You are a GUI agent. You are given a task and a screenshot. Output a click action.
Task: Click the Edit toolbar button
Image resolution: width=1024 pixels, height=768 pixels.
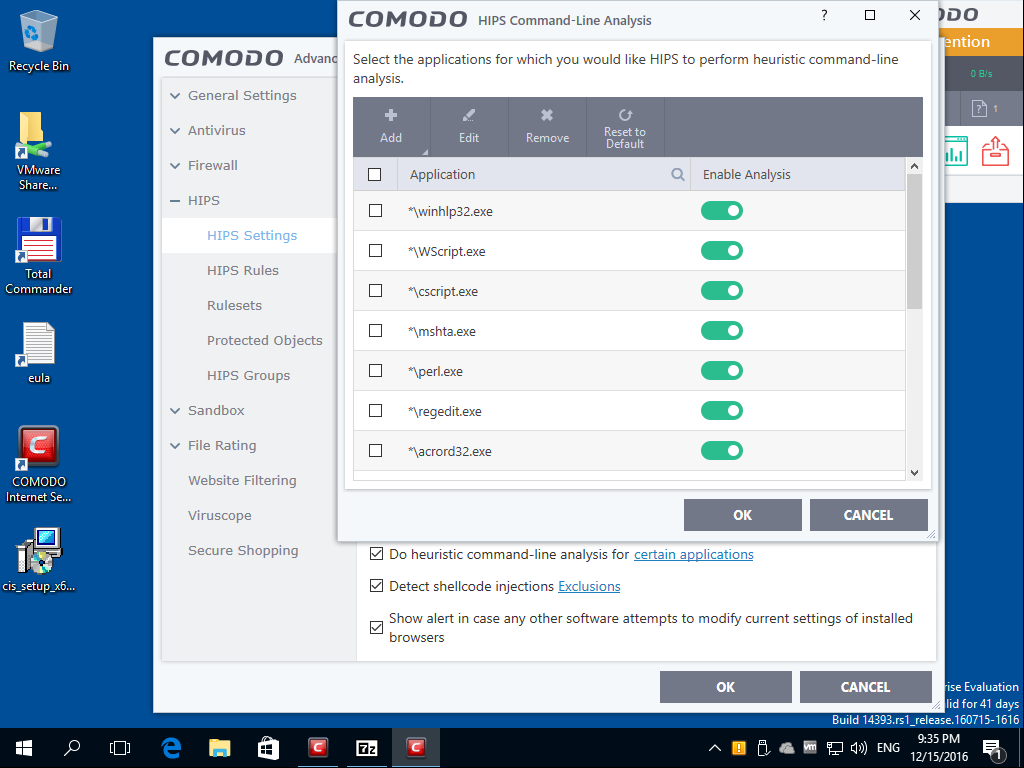pos(469,127)
